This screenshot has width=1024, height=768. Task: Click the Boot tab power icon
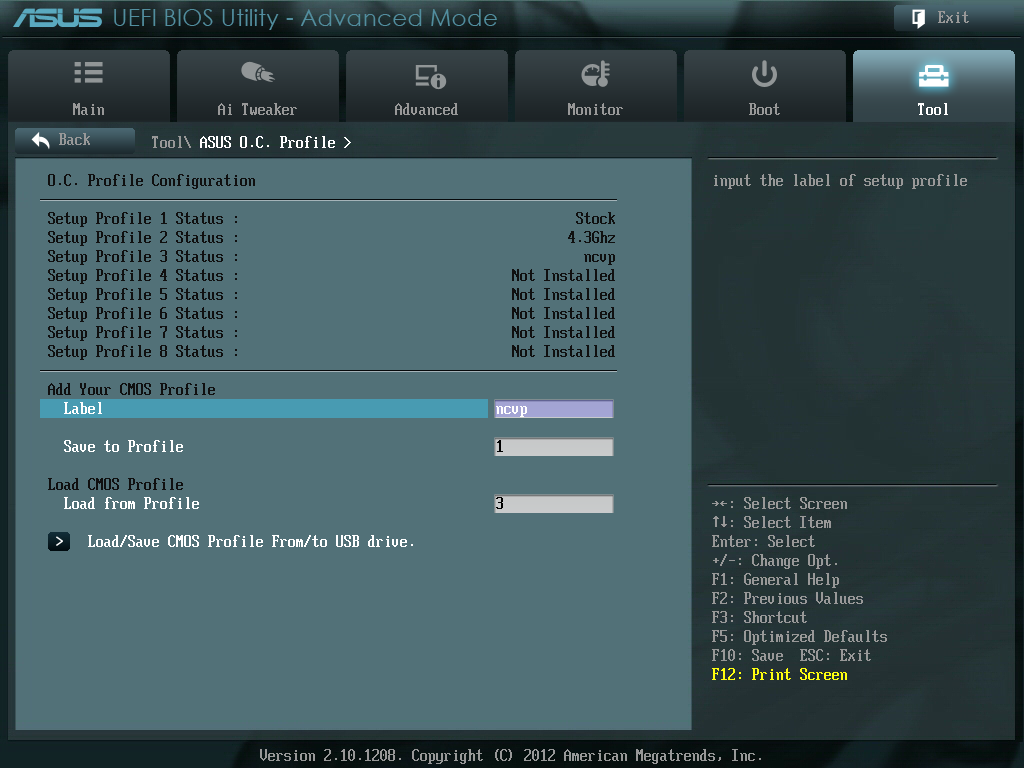coord(764,73)
